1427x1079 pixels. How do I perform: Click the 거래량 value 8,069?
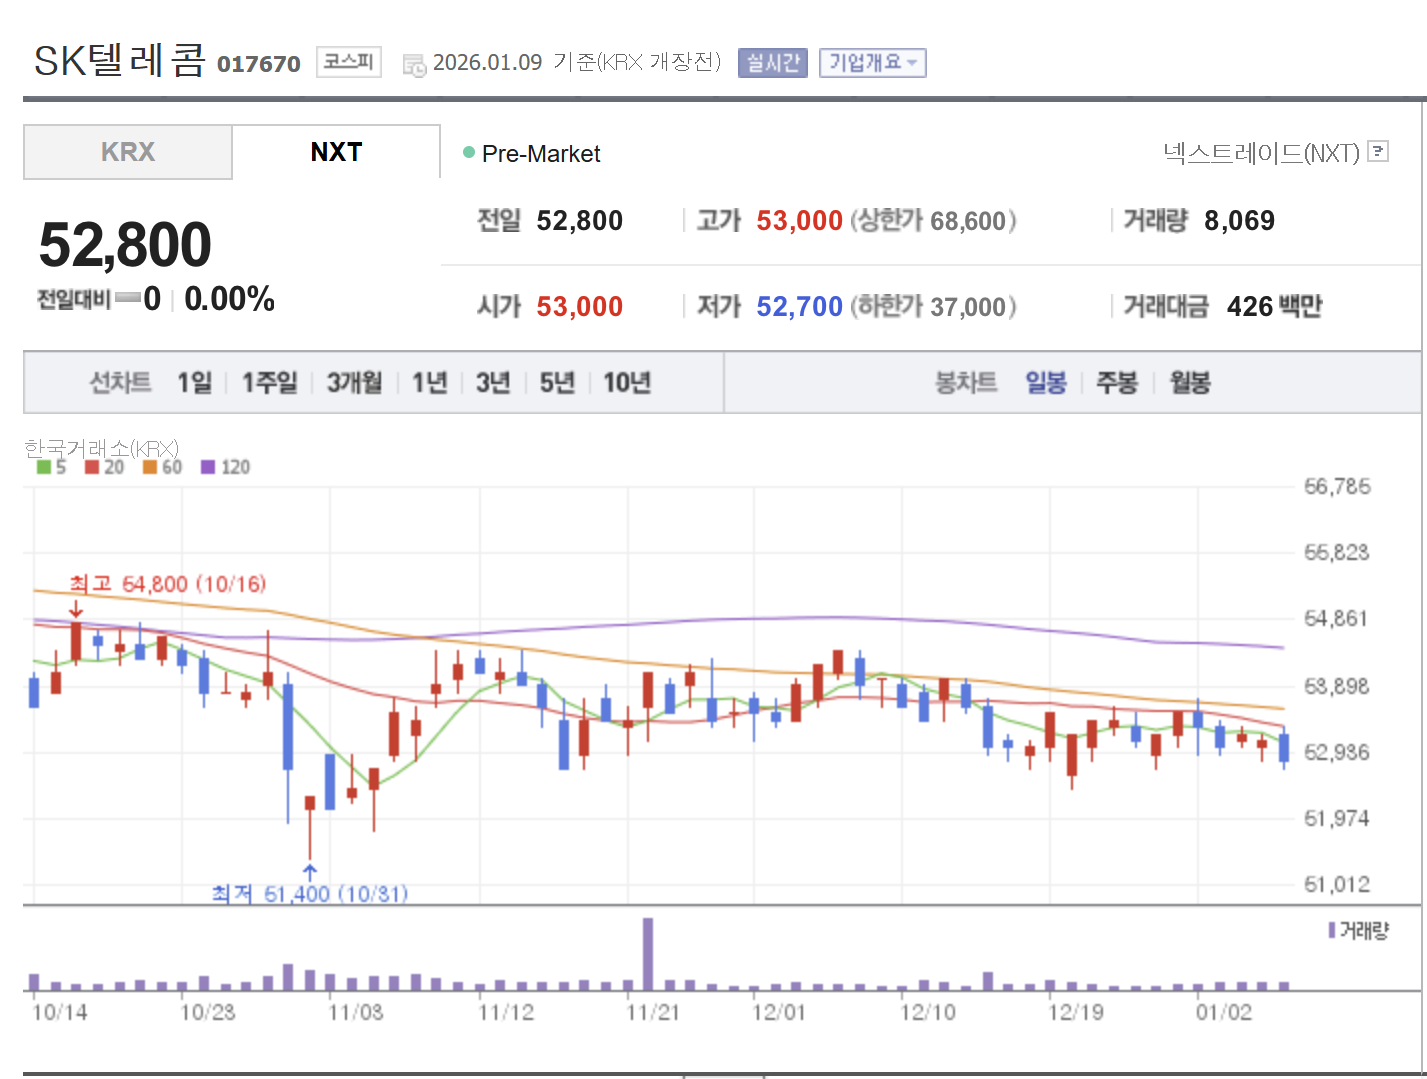pyautogui.click(x=1239, y=221)
